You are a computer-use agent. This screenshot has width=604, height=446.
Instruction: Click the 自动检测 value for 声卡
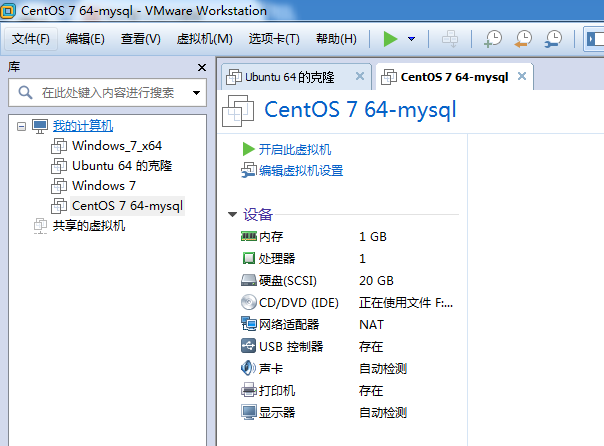click(x=383, y=369)
